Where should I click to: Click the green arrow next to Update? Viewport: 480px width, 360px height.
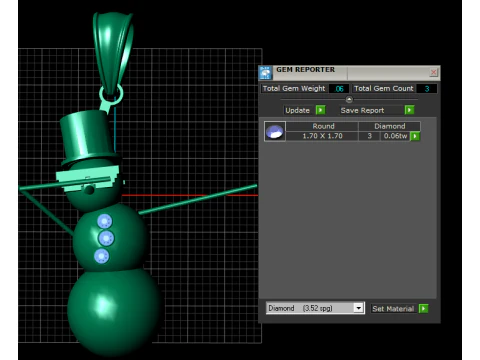(320, 110)
